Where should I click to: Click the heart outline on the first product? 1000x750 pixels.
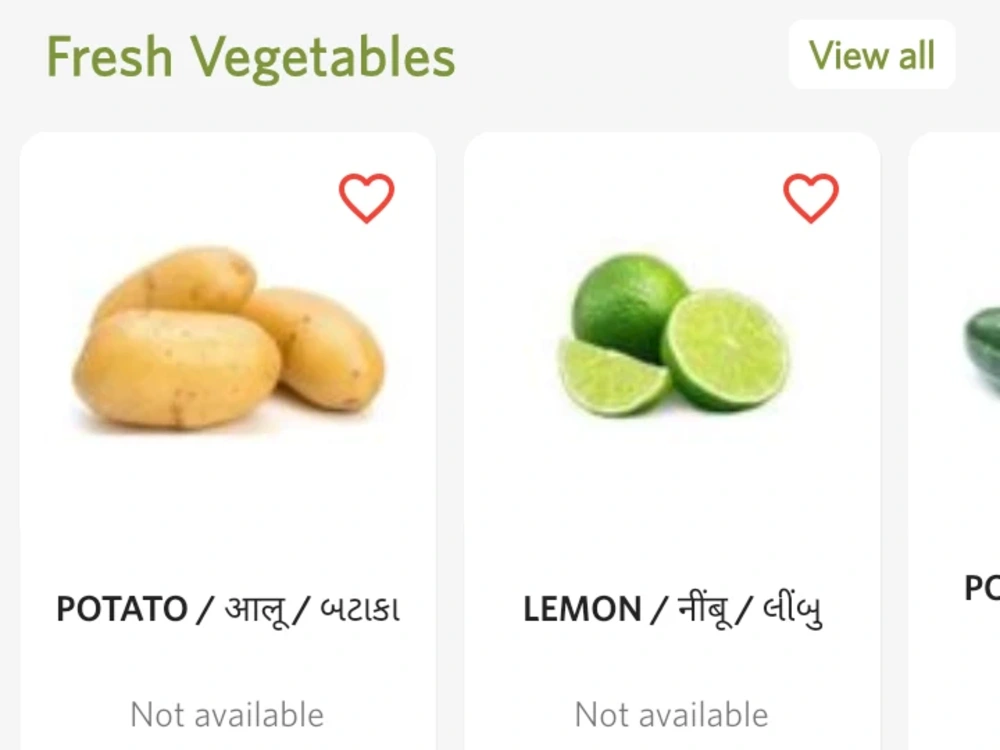pyautogui.click(x=367, y=197)
